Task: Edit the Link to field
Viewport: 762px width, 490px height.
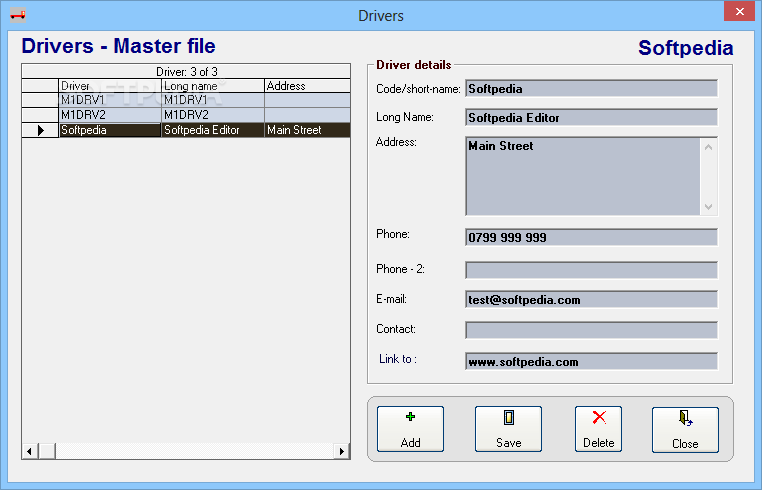Action: [591, 361]
